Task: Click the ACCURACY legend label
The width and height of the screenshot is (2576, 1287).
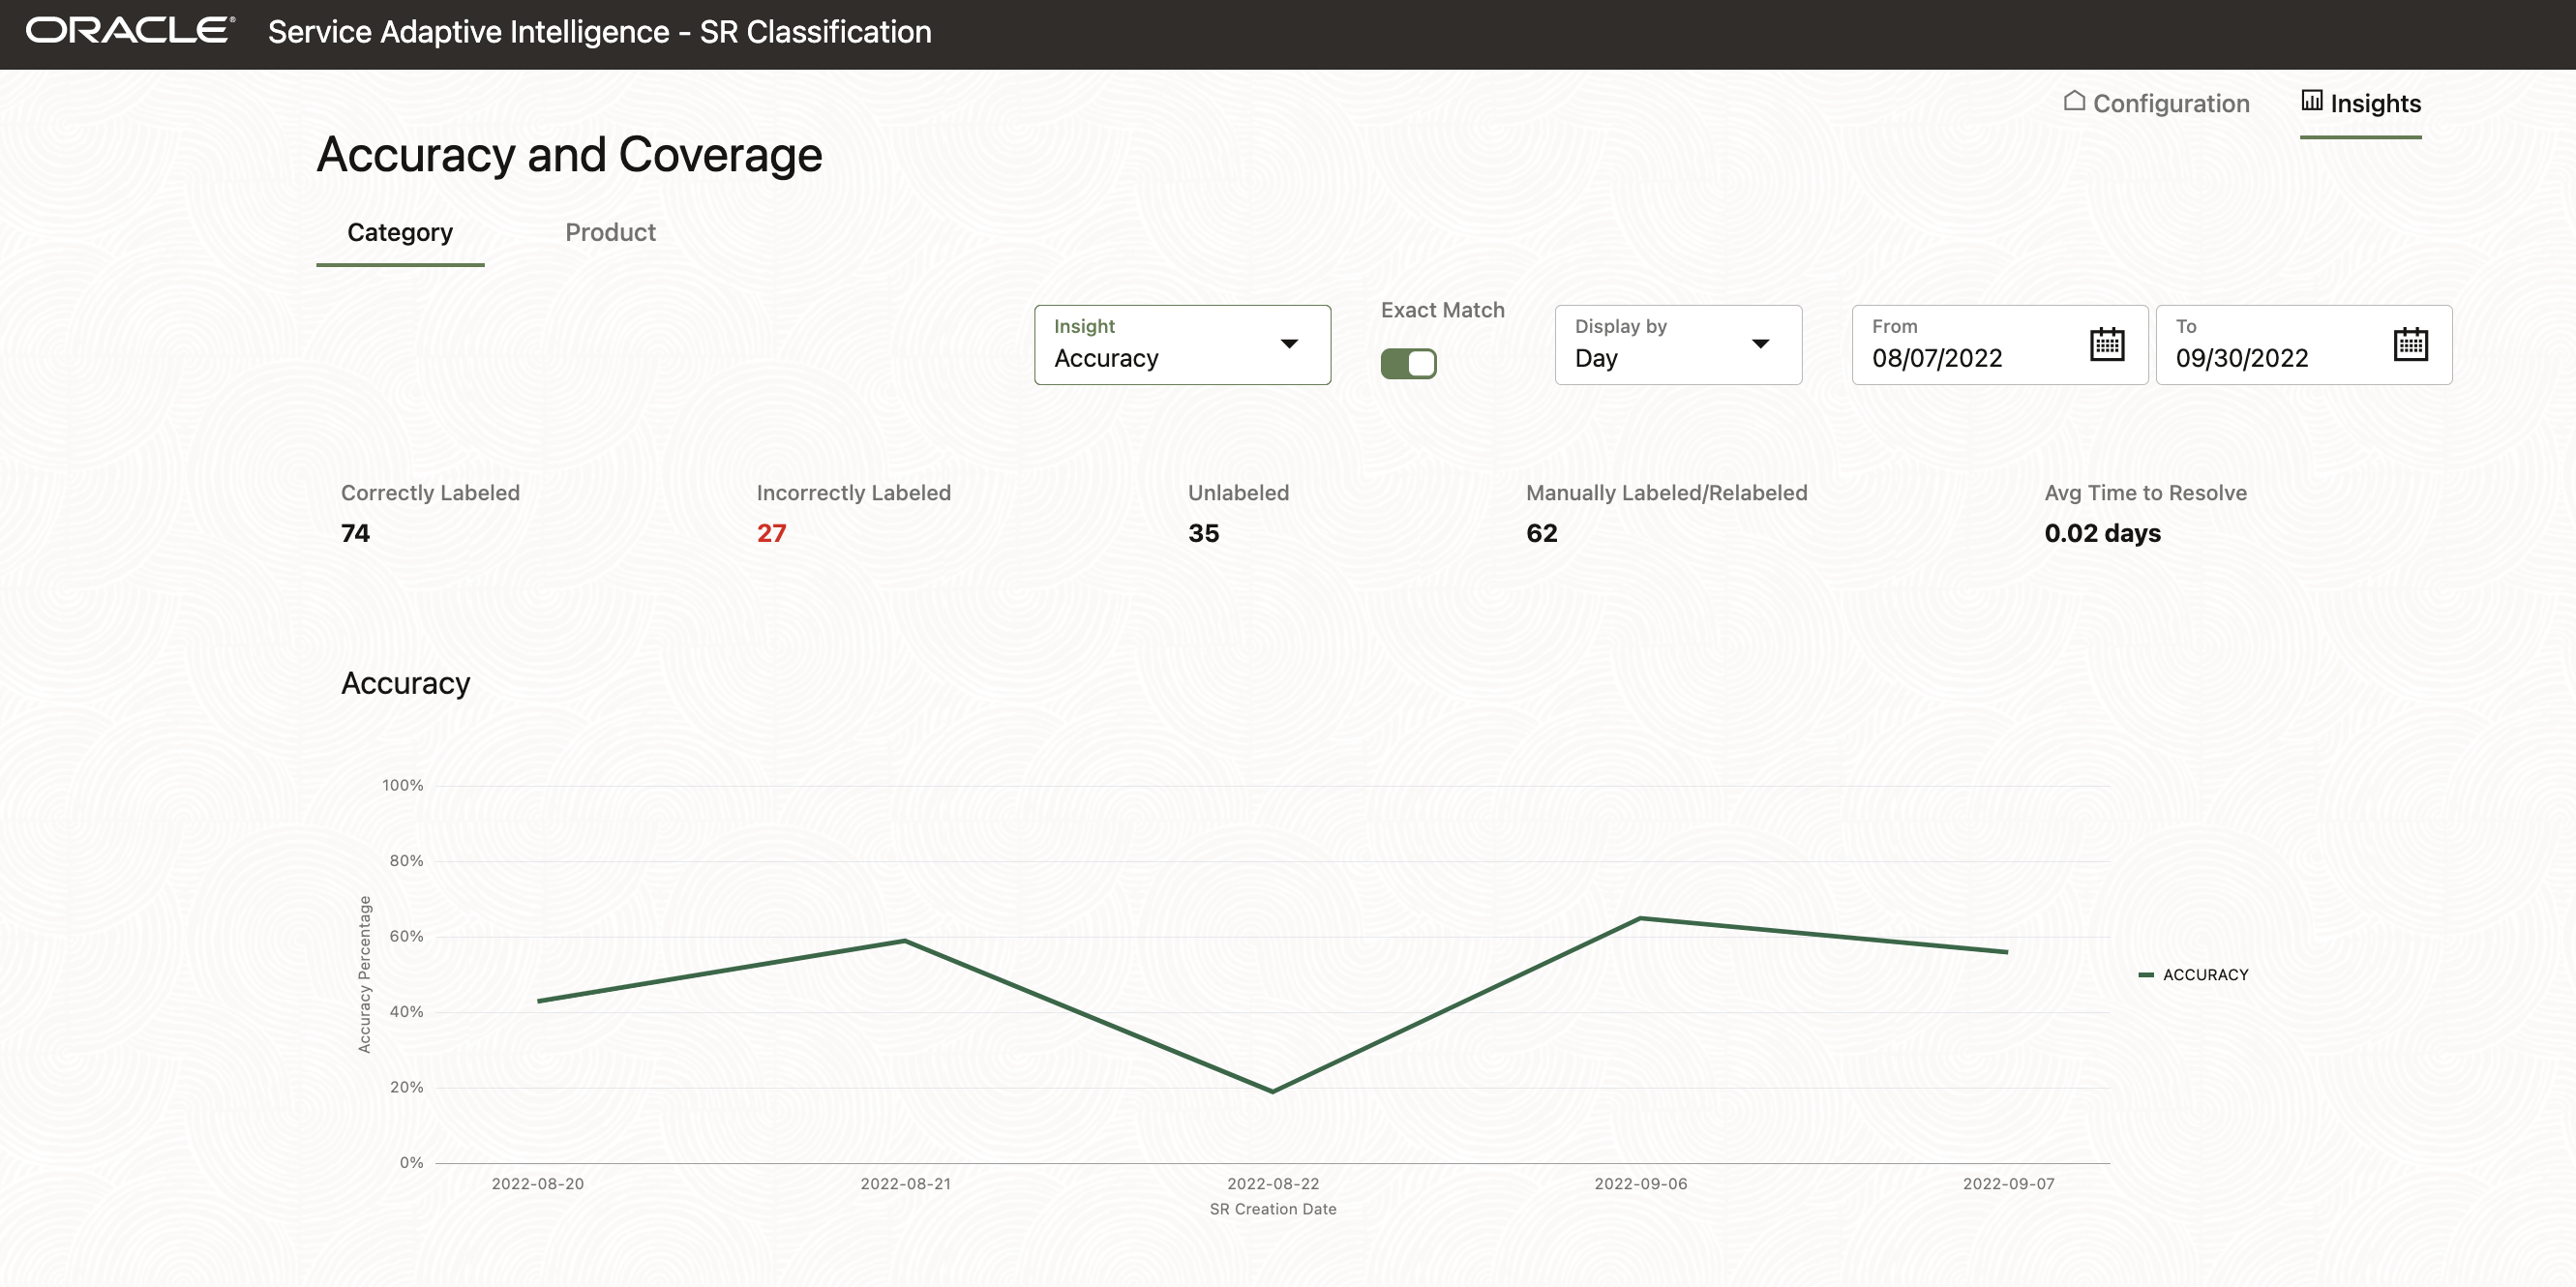Action: tap(2205, 975)
